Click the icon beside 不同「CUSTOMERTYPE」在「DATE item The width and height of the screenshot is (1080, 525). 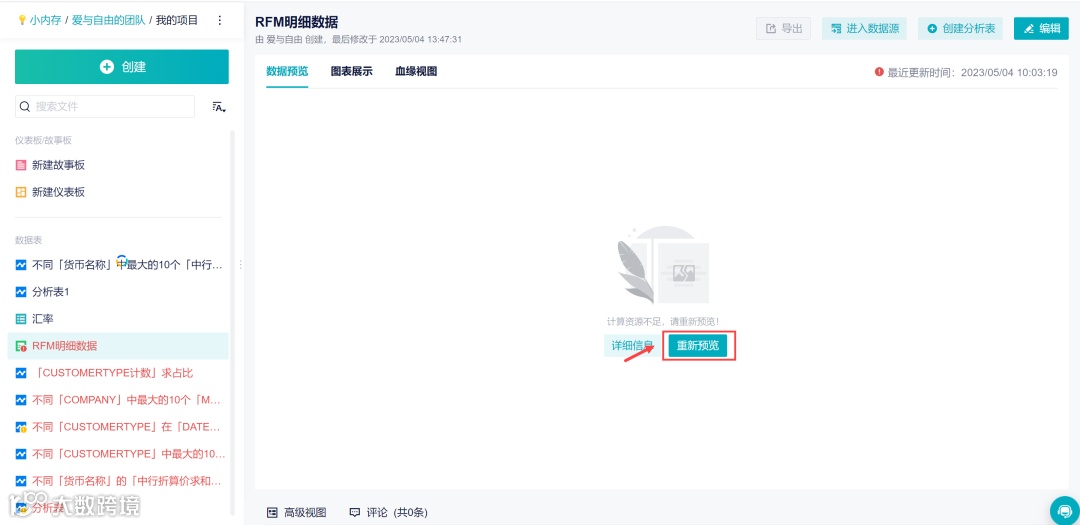pos(21,426)
